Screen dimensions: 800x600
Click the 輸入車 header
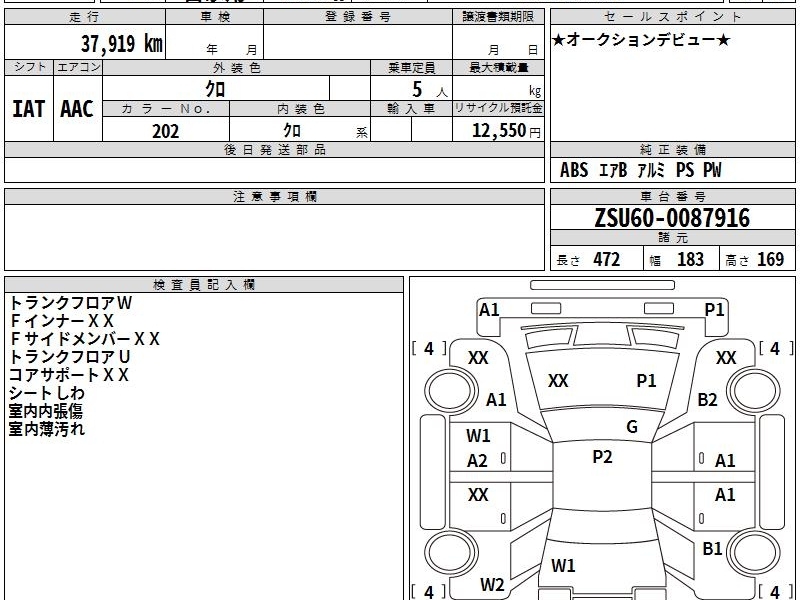point(411,109)
